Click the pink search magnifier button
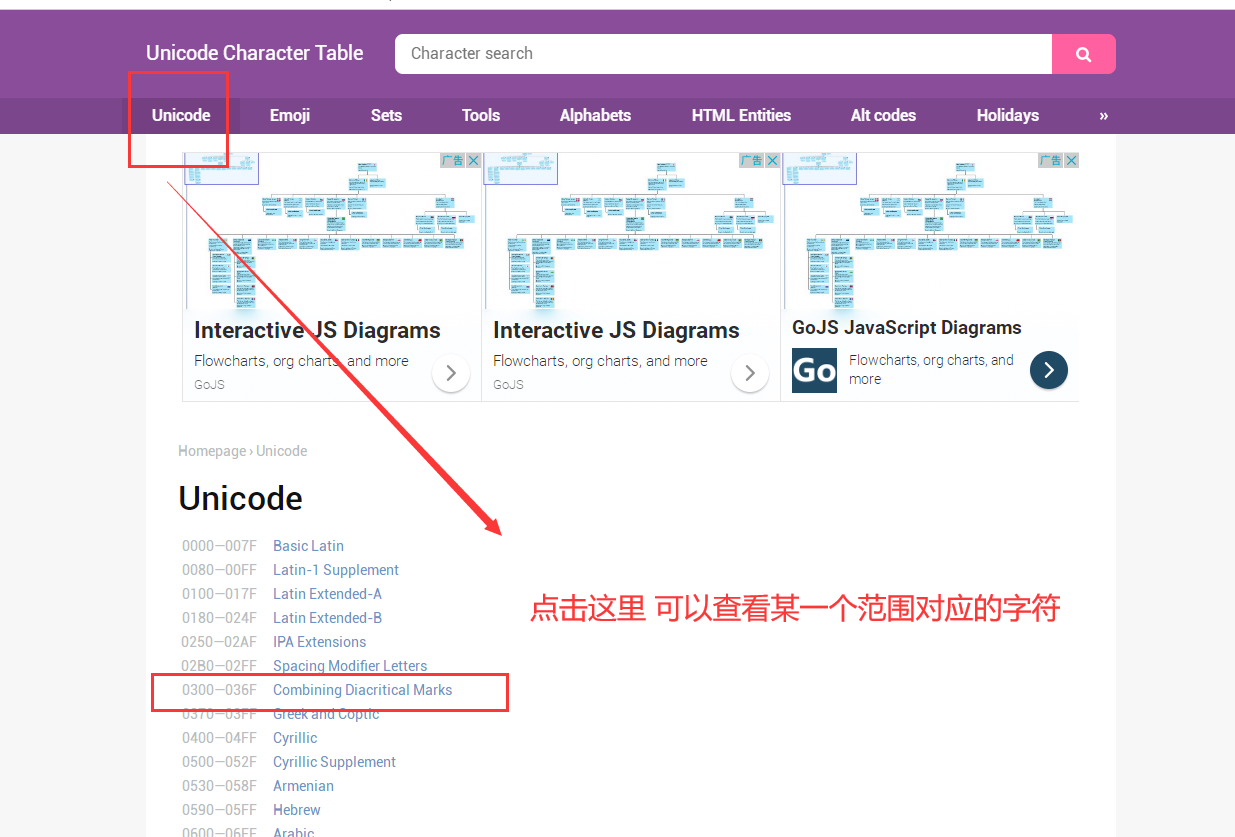1235x837 pixels. click(1083, 54)
